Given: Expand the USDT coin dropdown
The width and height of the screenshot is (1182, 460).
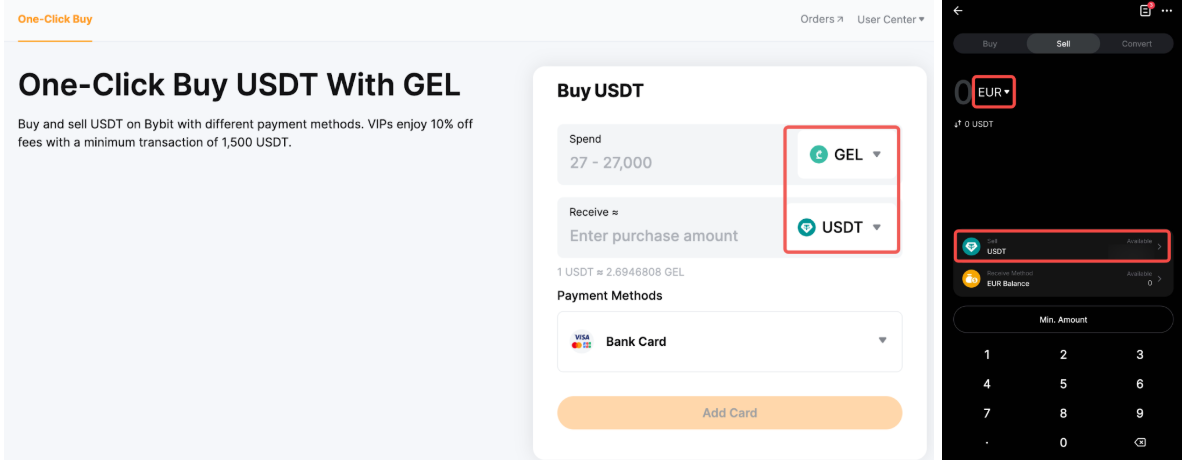Looking at the screenshot, I should pyautogui.click(x=876, y=227).
